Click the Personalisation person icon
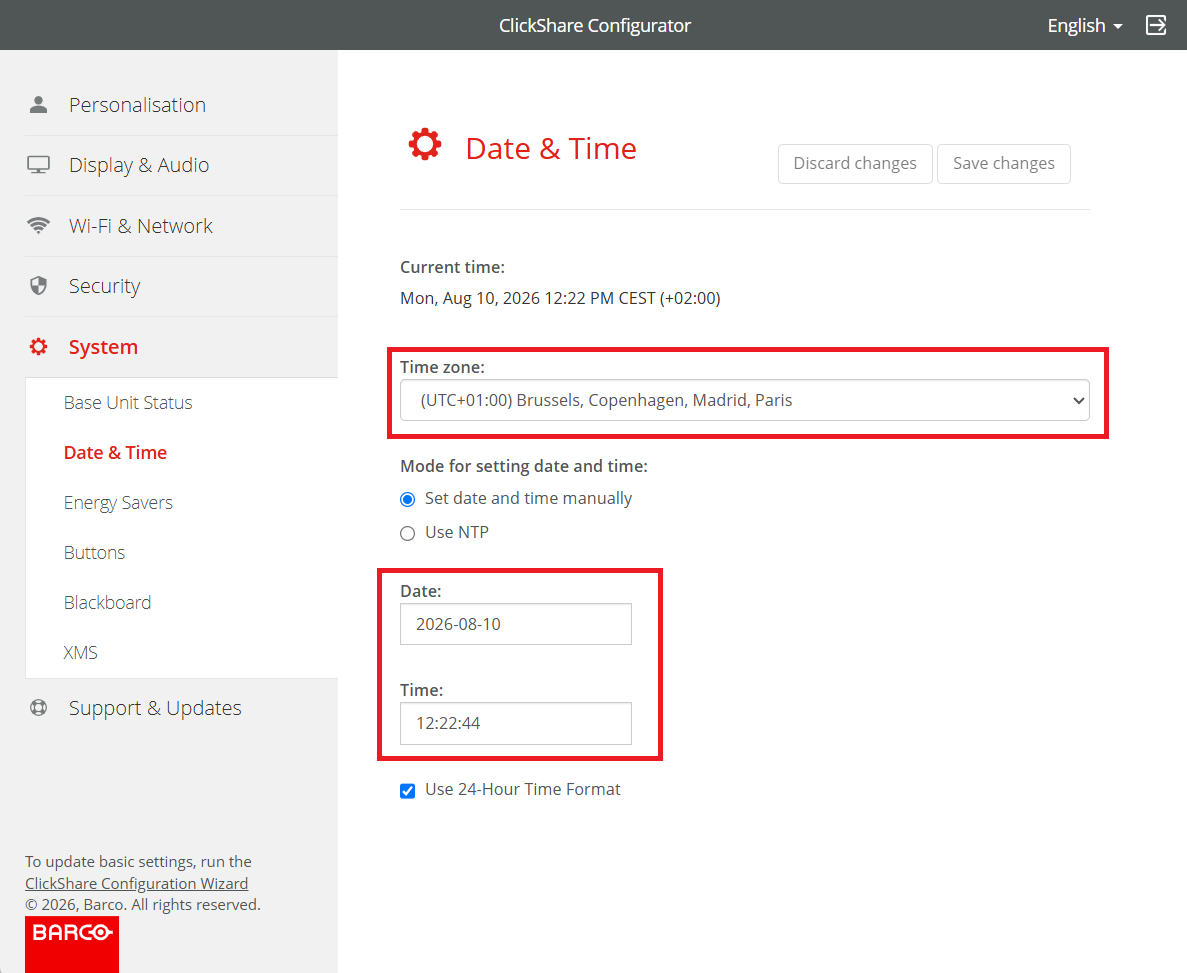Viewport: 1187px width, 973px height. tap(38, 104)
